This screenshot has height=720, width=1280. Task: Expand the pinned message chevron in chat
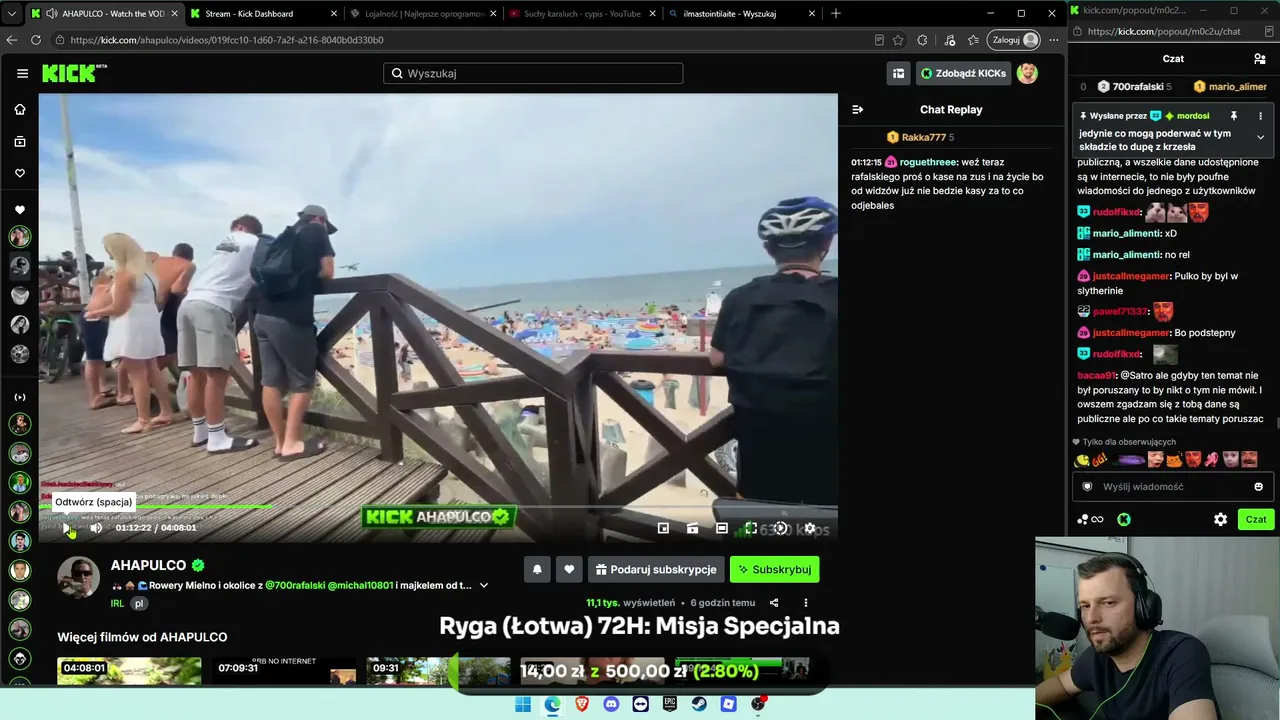(x=1260, y=137)
